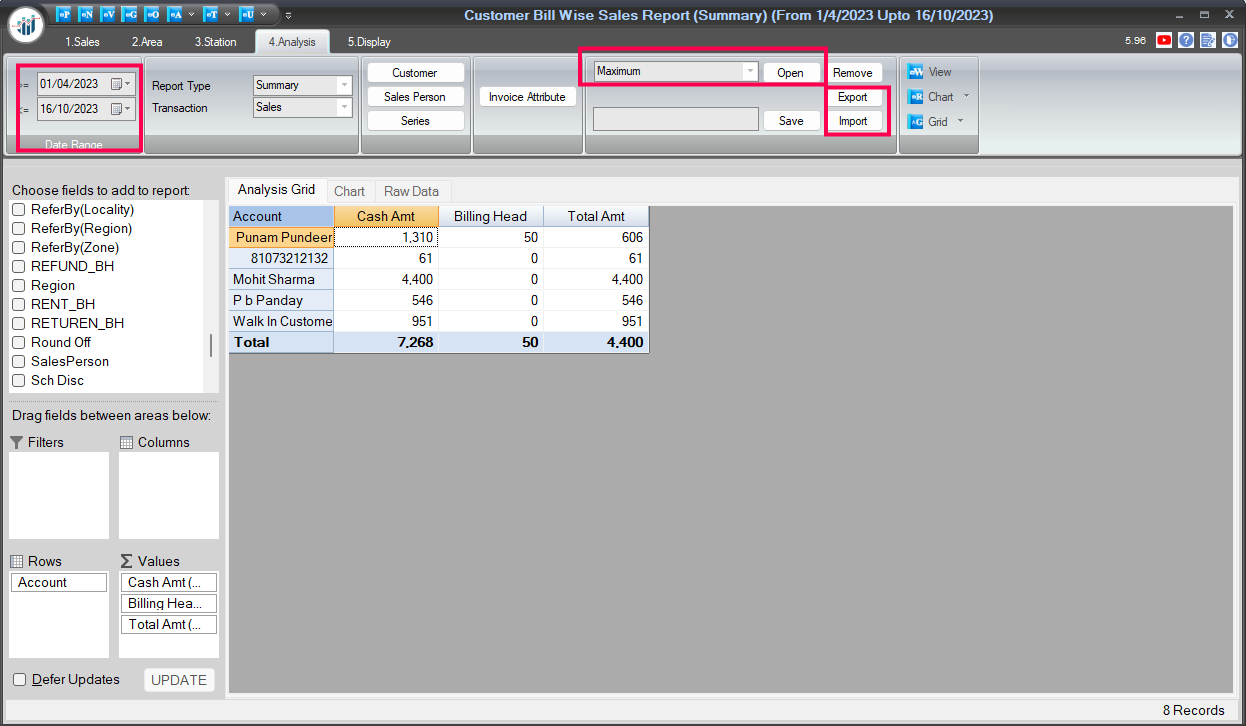Click the T quick access icon
This screenshot has width=1246, height=726.
pos(210,15)
